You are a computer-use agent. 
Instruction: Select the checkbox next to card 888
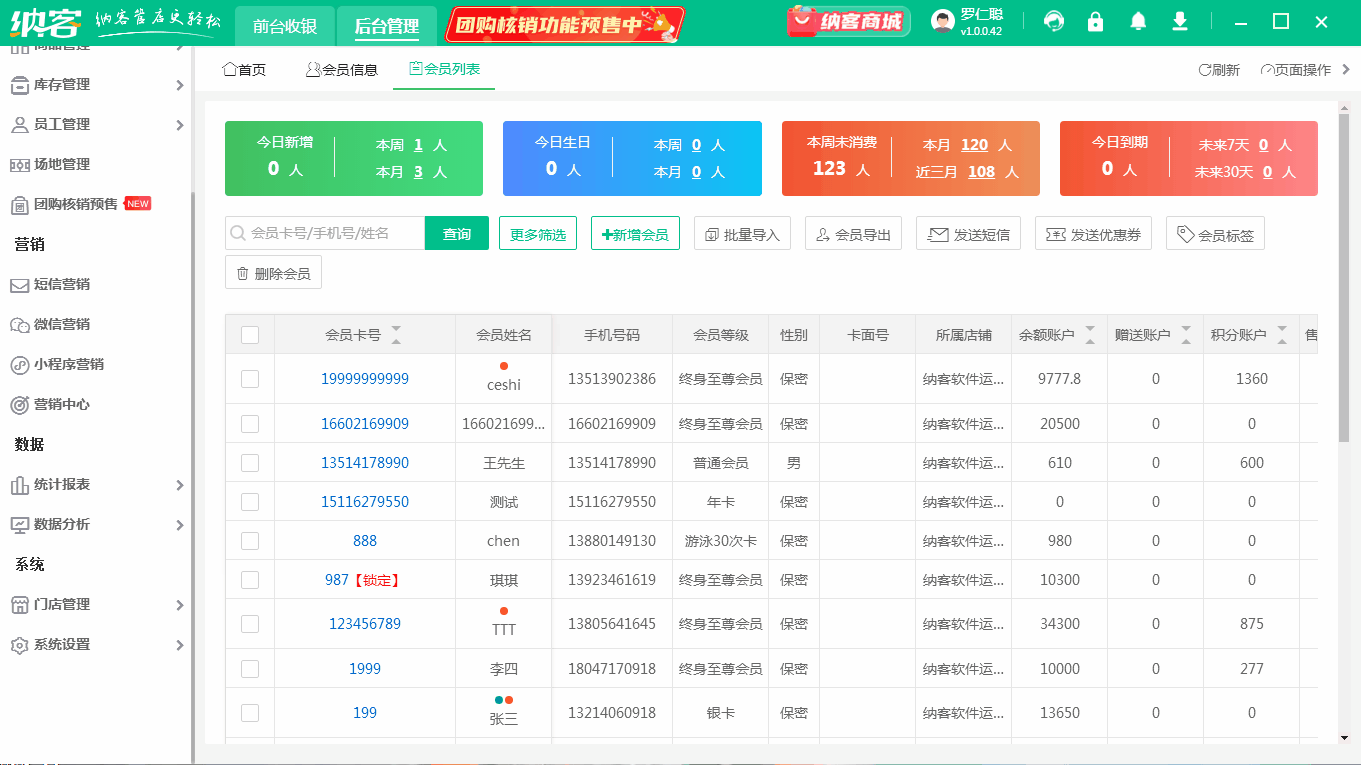[250, 540]
